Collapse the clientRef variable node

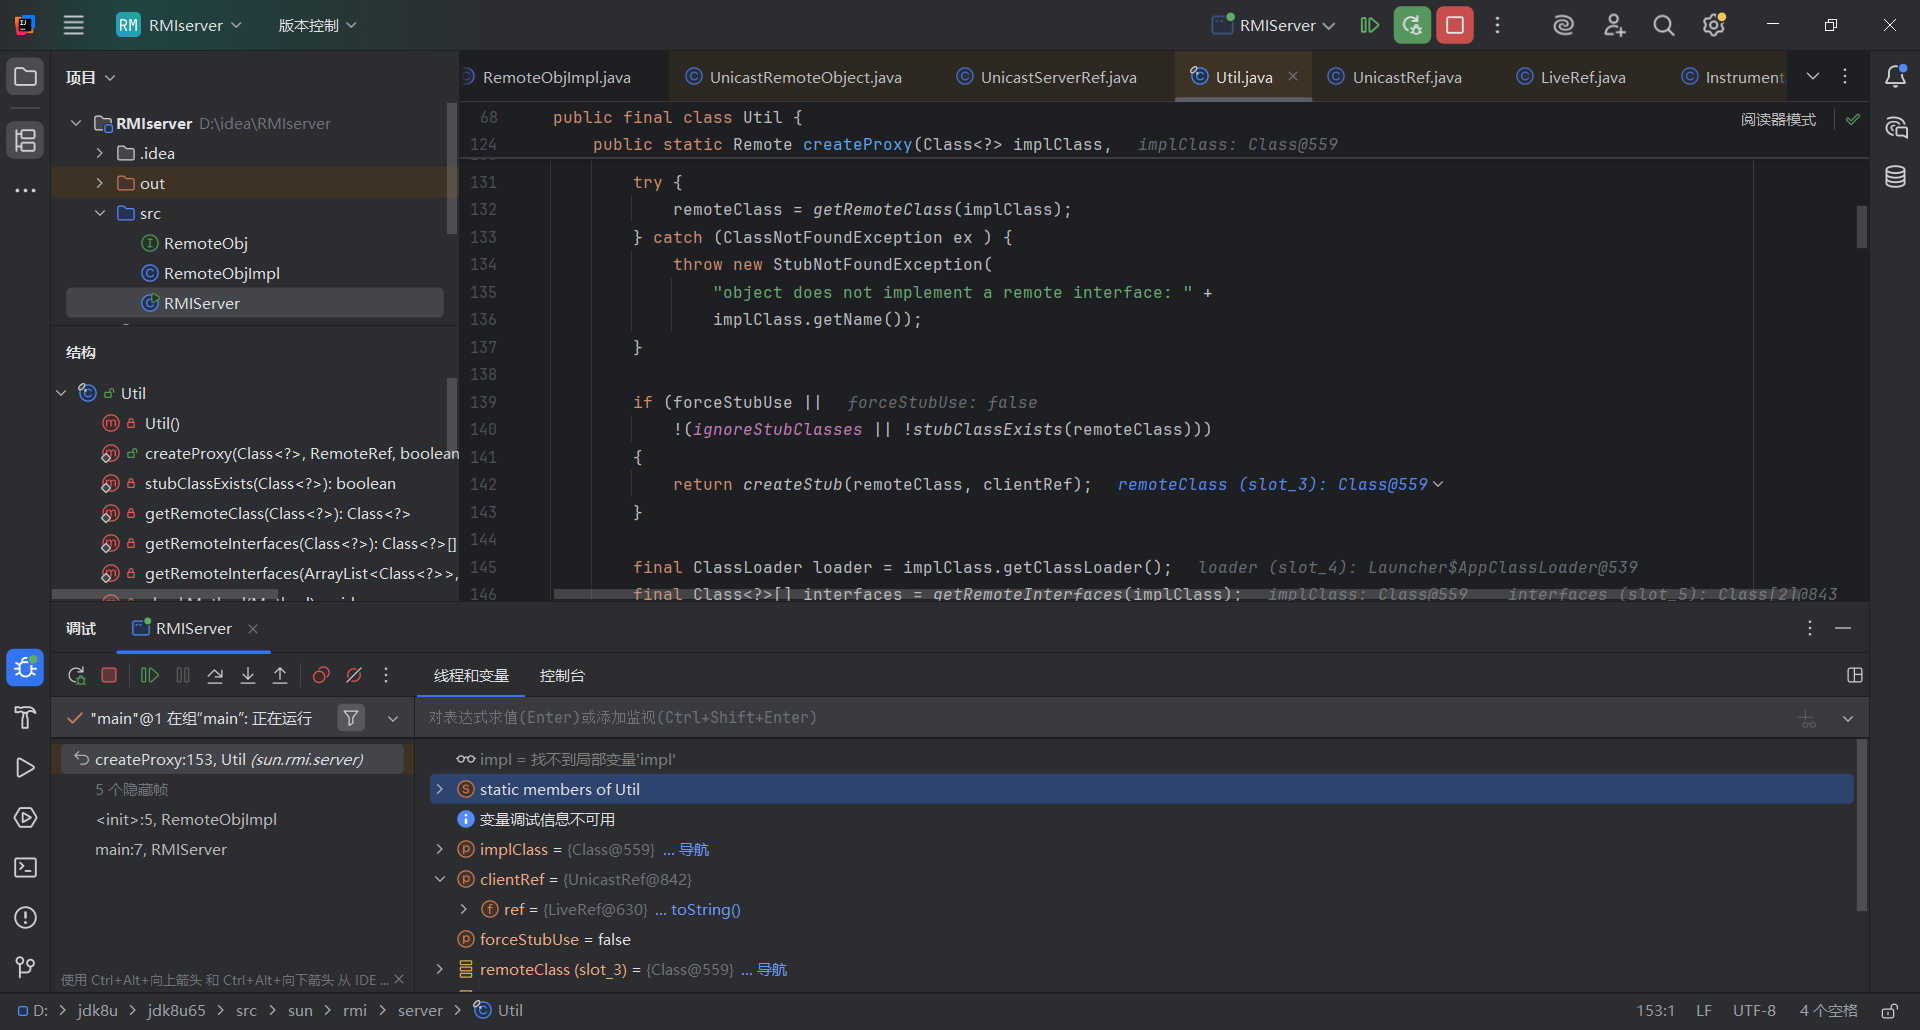(x=440, y=879)
